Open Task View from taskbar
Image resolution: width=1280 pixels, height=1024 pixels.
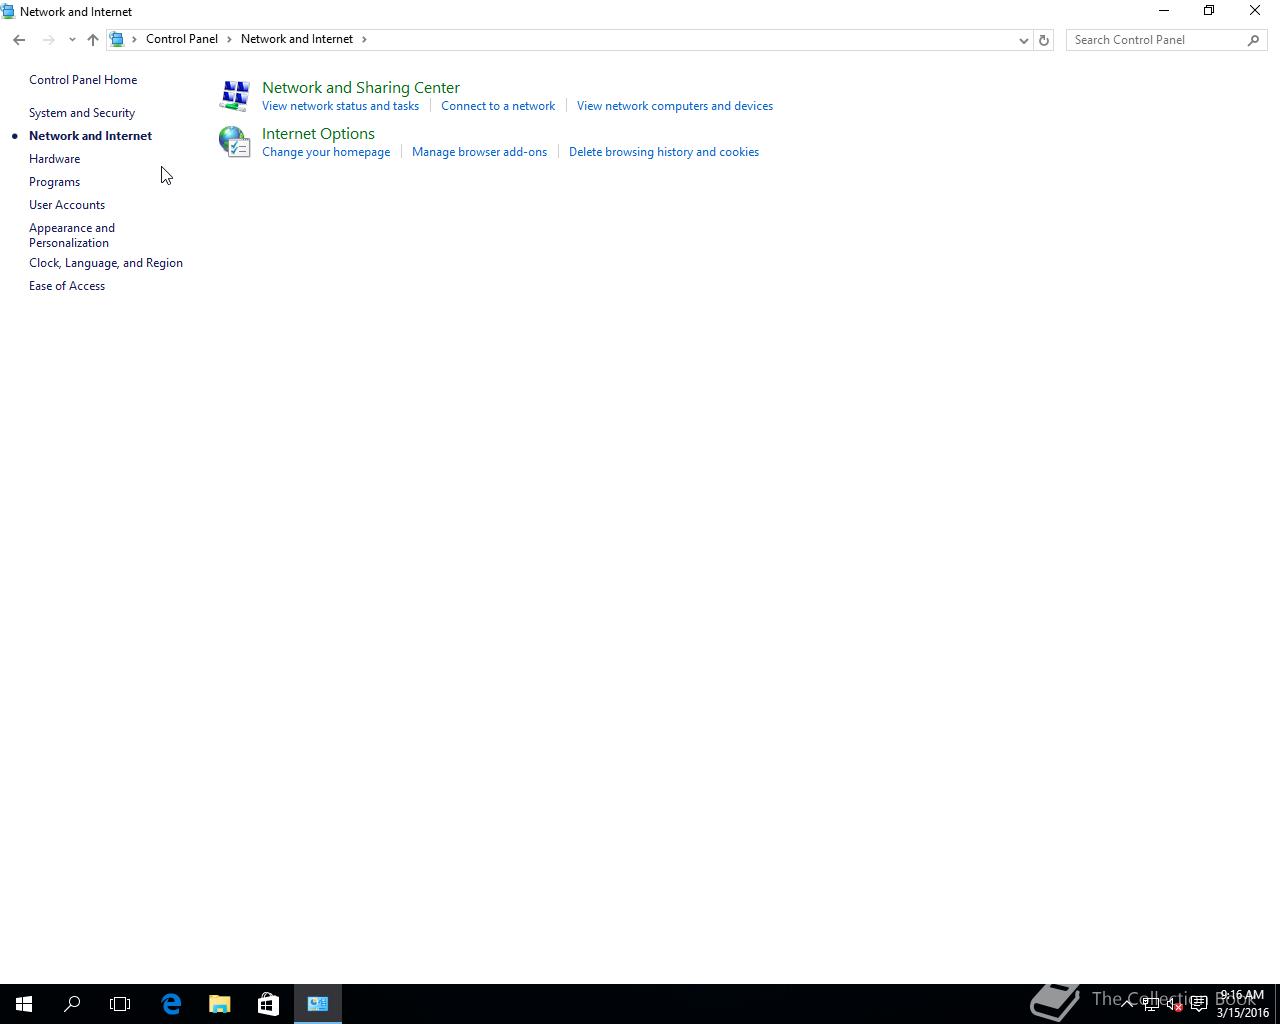point(120,1004)
